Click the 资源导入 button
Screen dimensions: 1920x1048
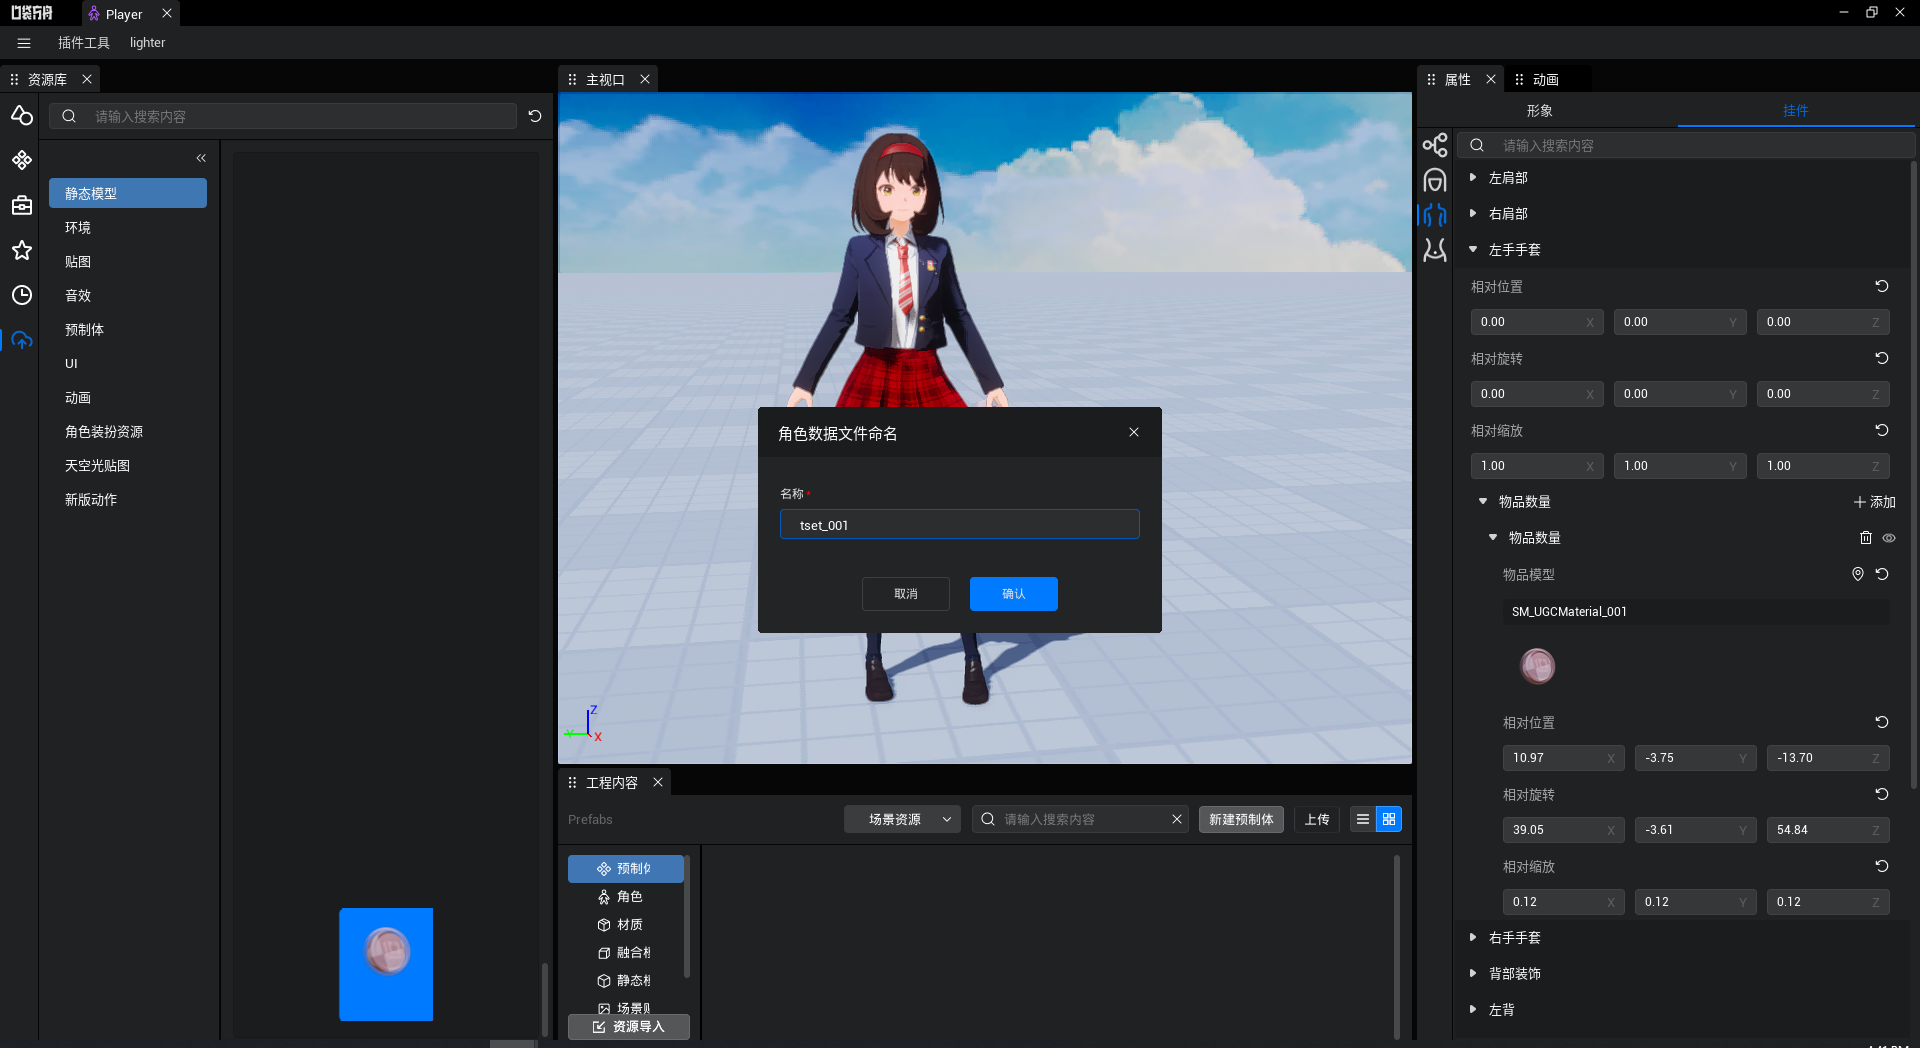pos(629,1027)
